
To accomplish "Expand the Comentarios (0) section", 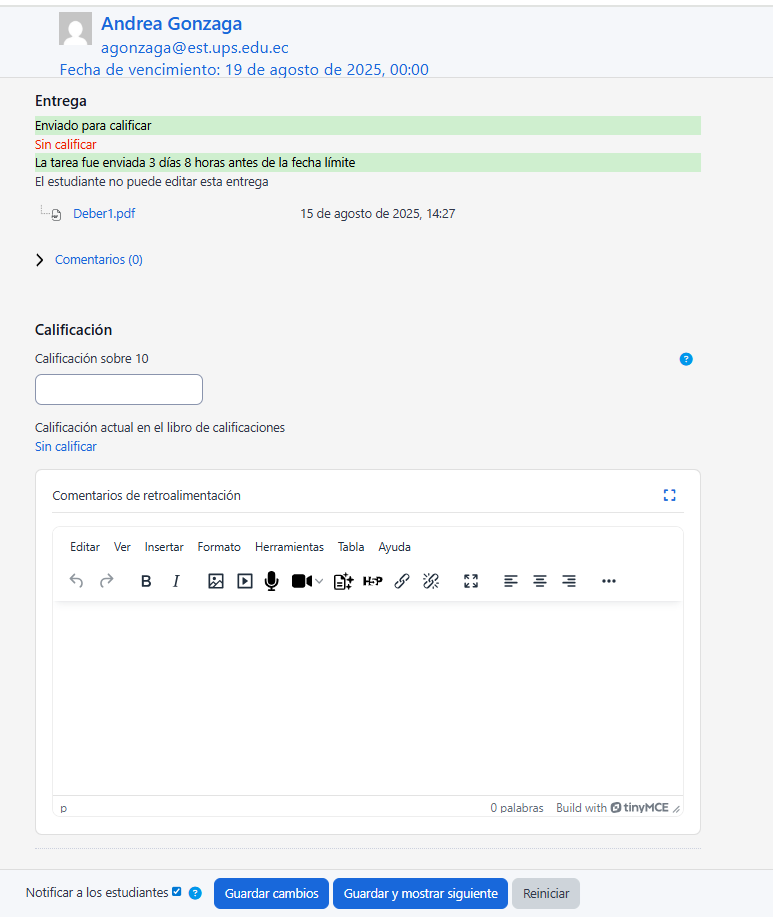I will (x=98, y=260).
